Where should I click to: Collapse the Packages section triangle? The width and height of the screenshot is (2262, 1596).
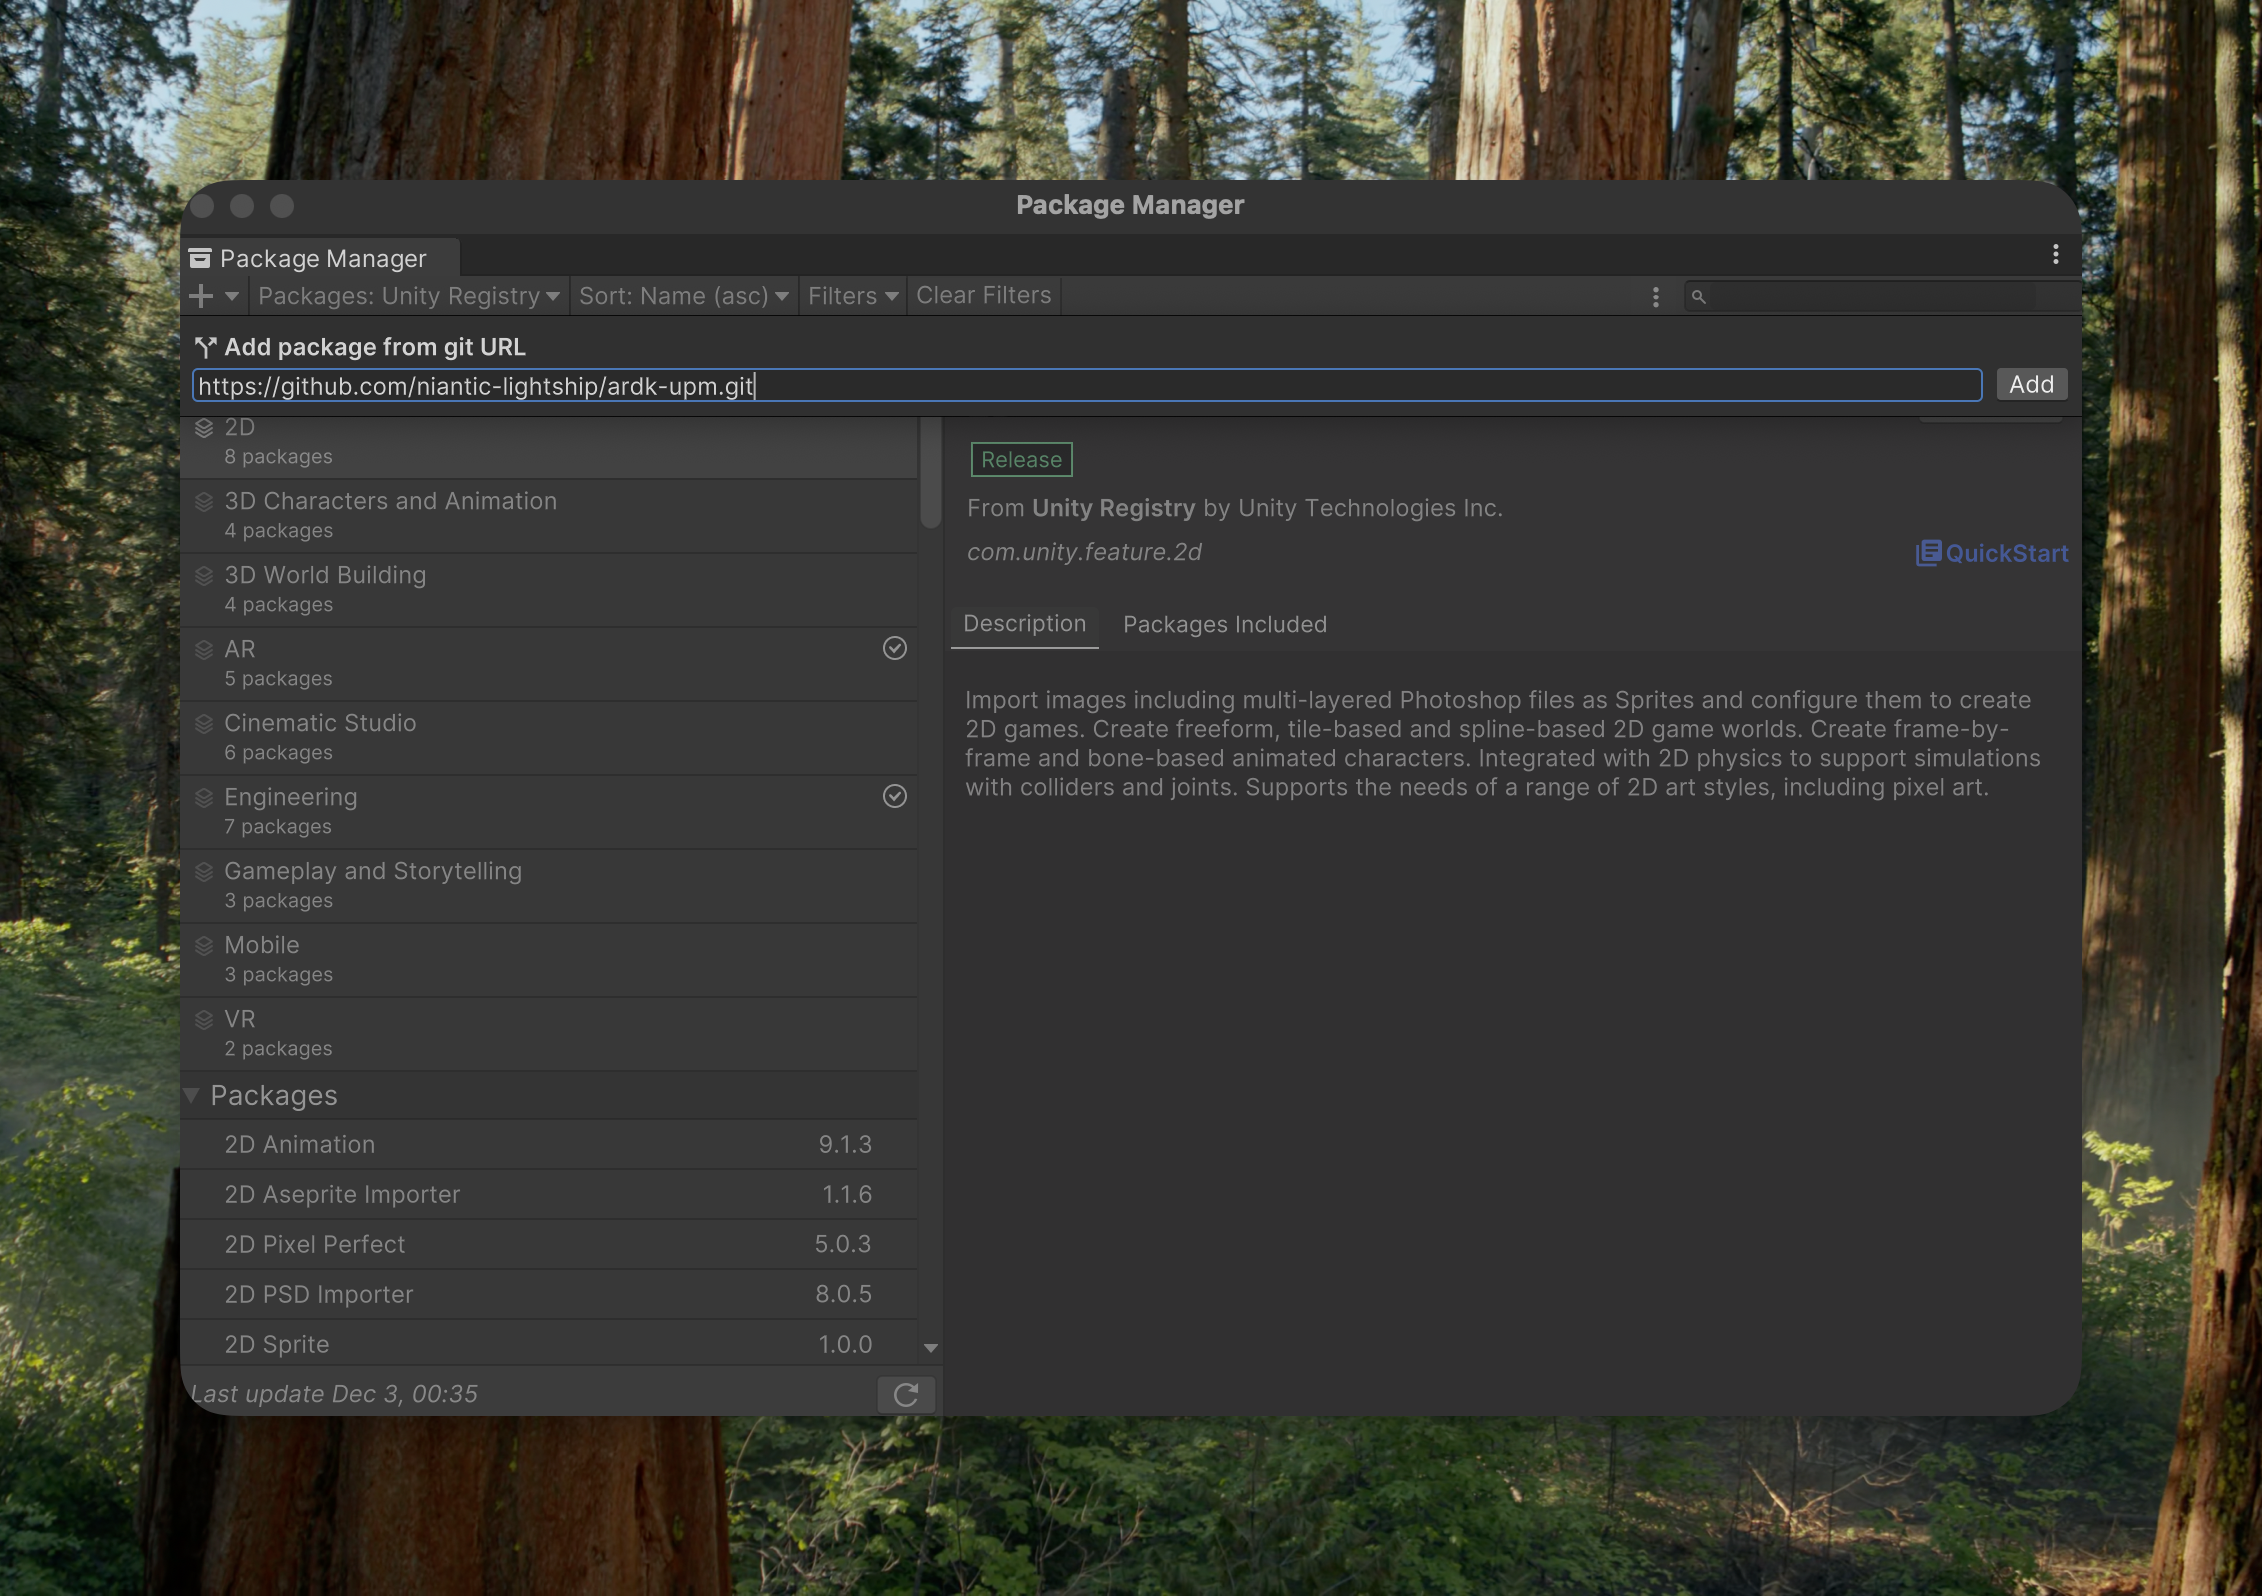pyautogui.click(x=192, y=1095)
